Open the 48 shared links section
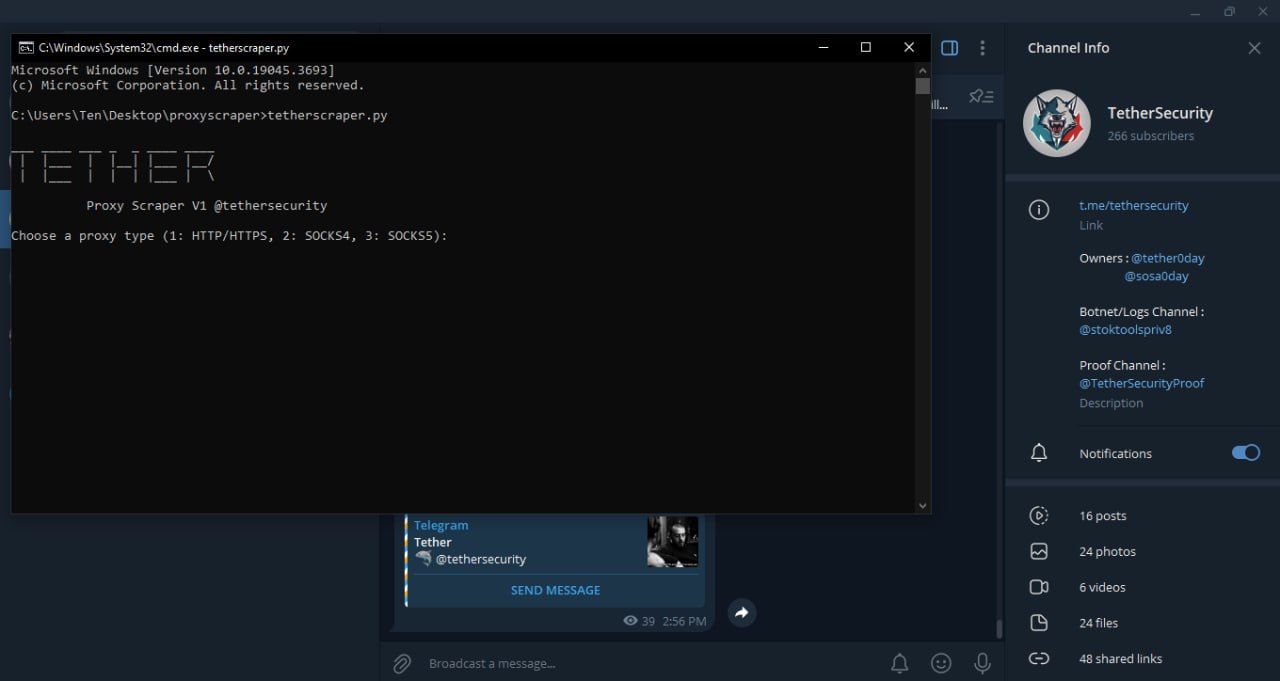This screenshot has height=681, width=1280. tap(1120, 658)
